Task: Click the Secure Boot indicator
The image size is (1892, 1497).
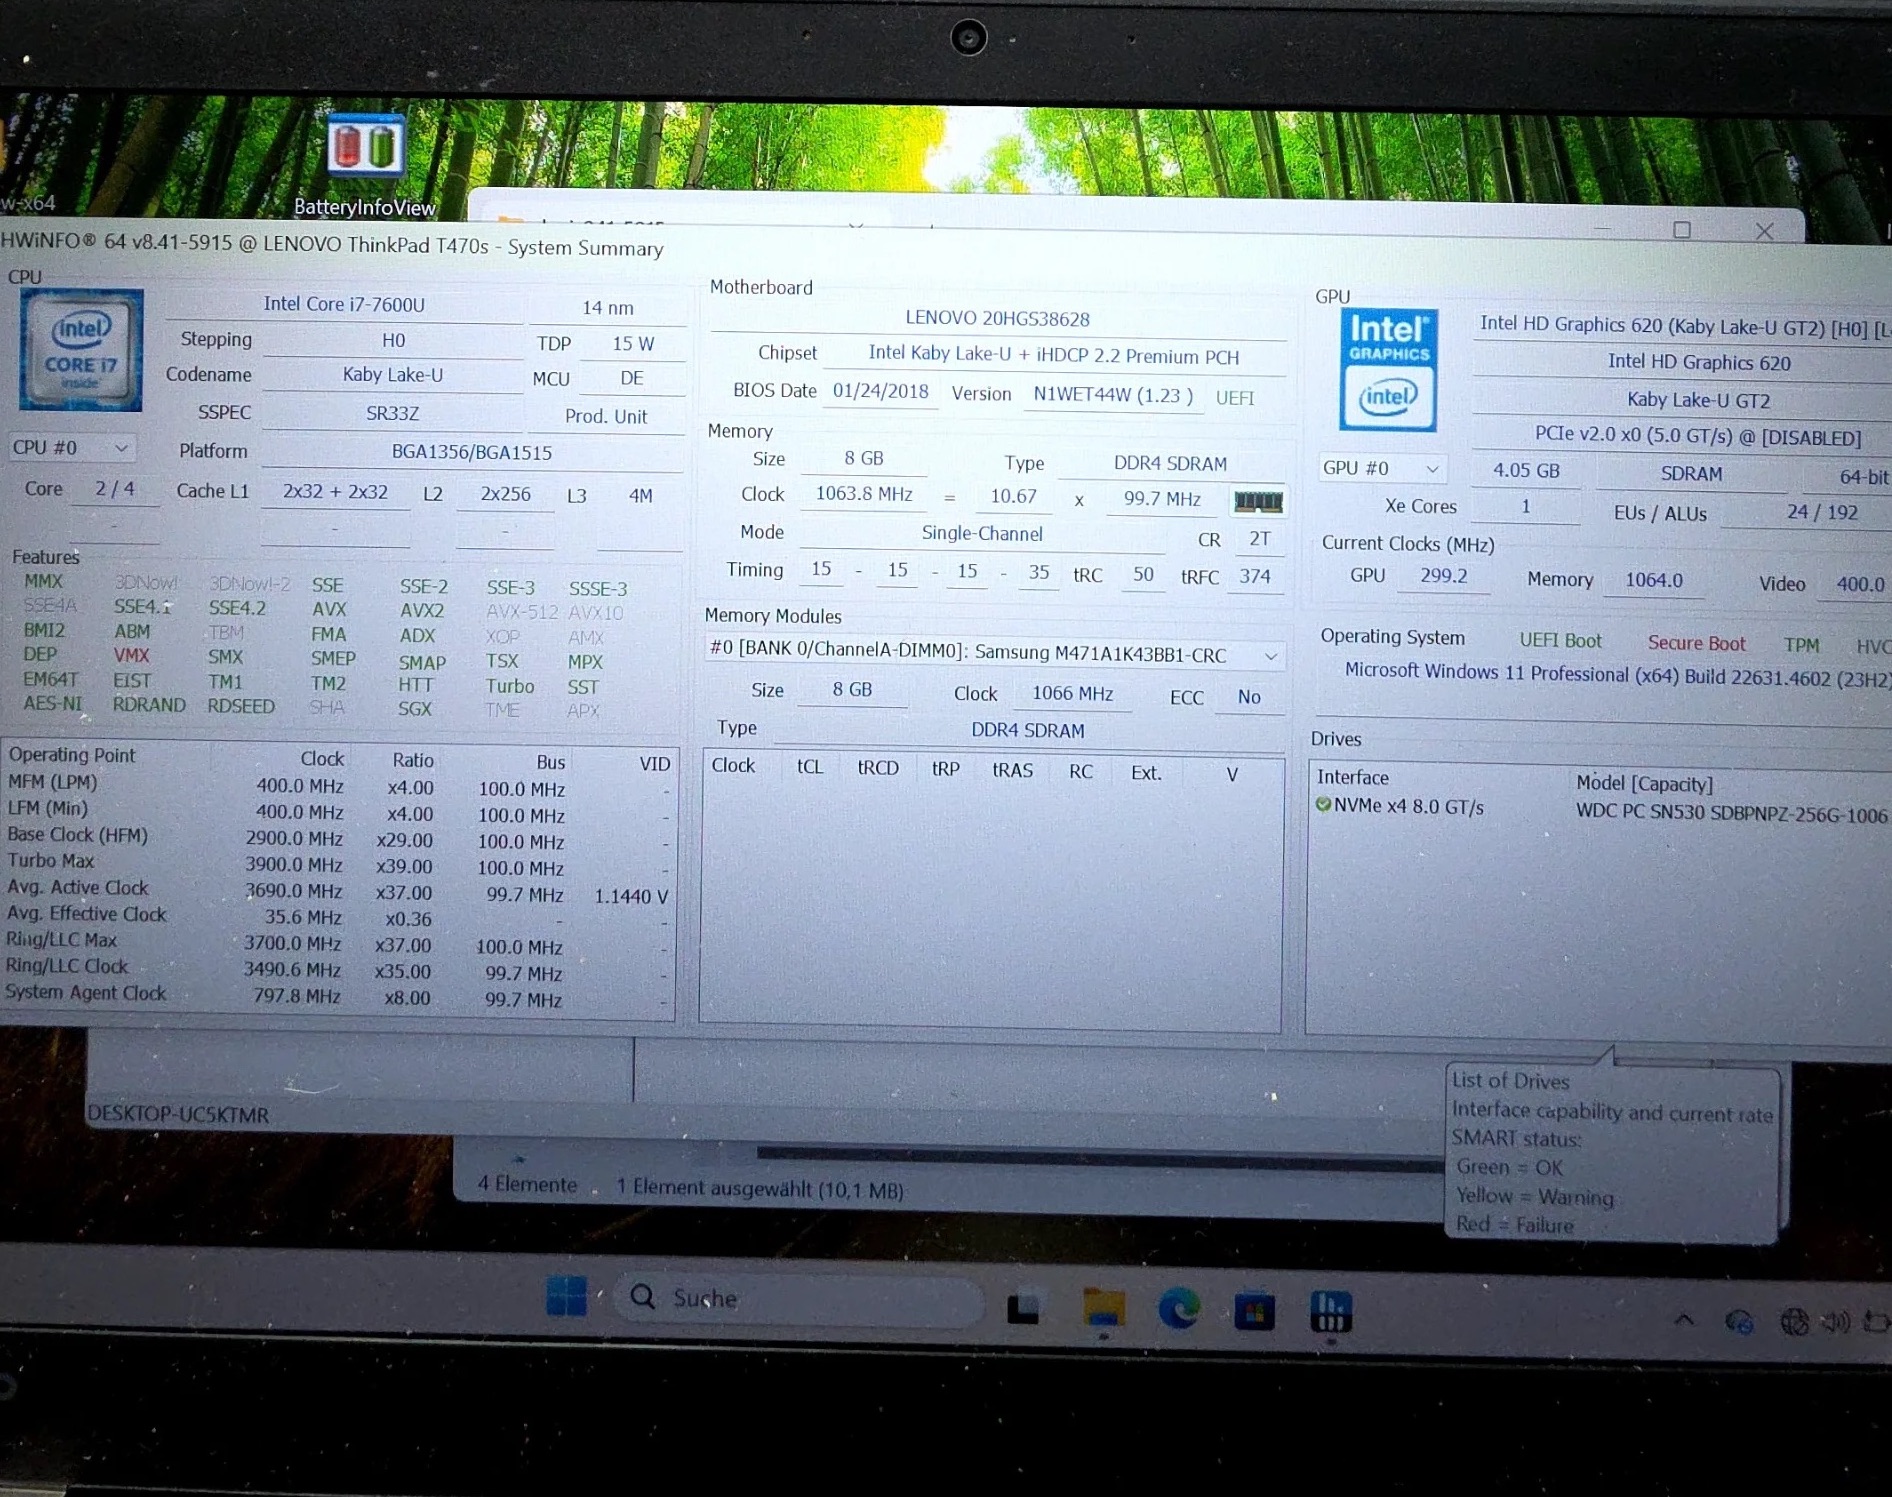Action: tap(1697, 643)
